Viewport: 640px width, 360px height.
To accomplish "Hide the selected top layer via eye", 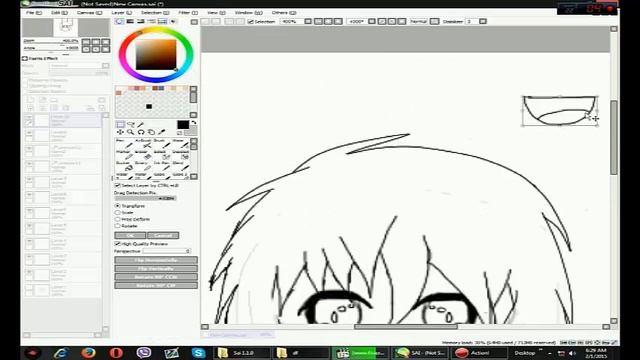I will point(29,117).
